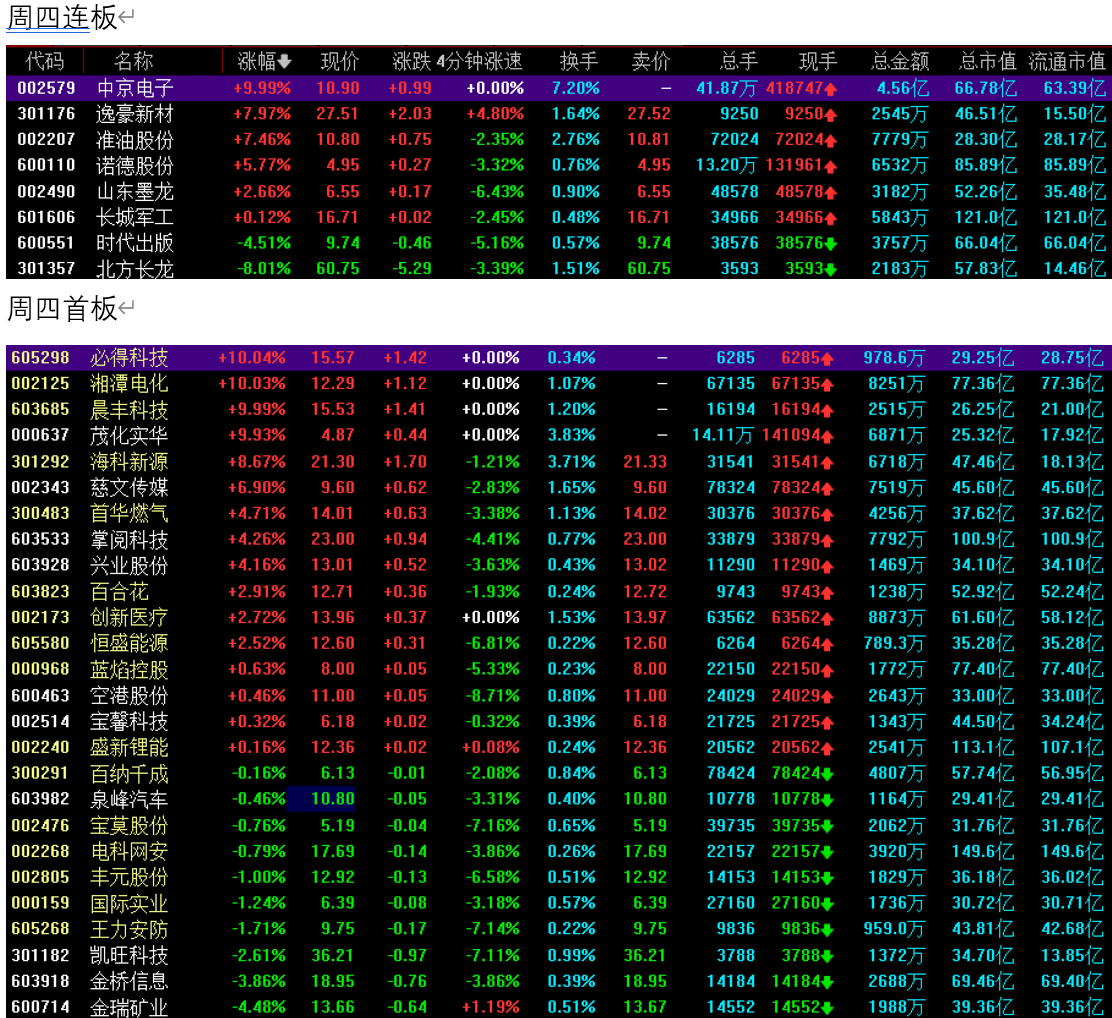
Task: Select stock name 王力安防
Action: [x=129, y=929]
